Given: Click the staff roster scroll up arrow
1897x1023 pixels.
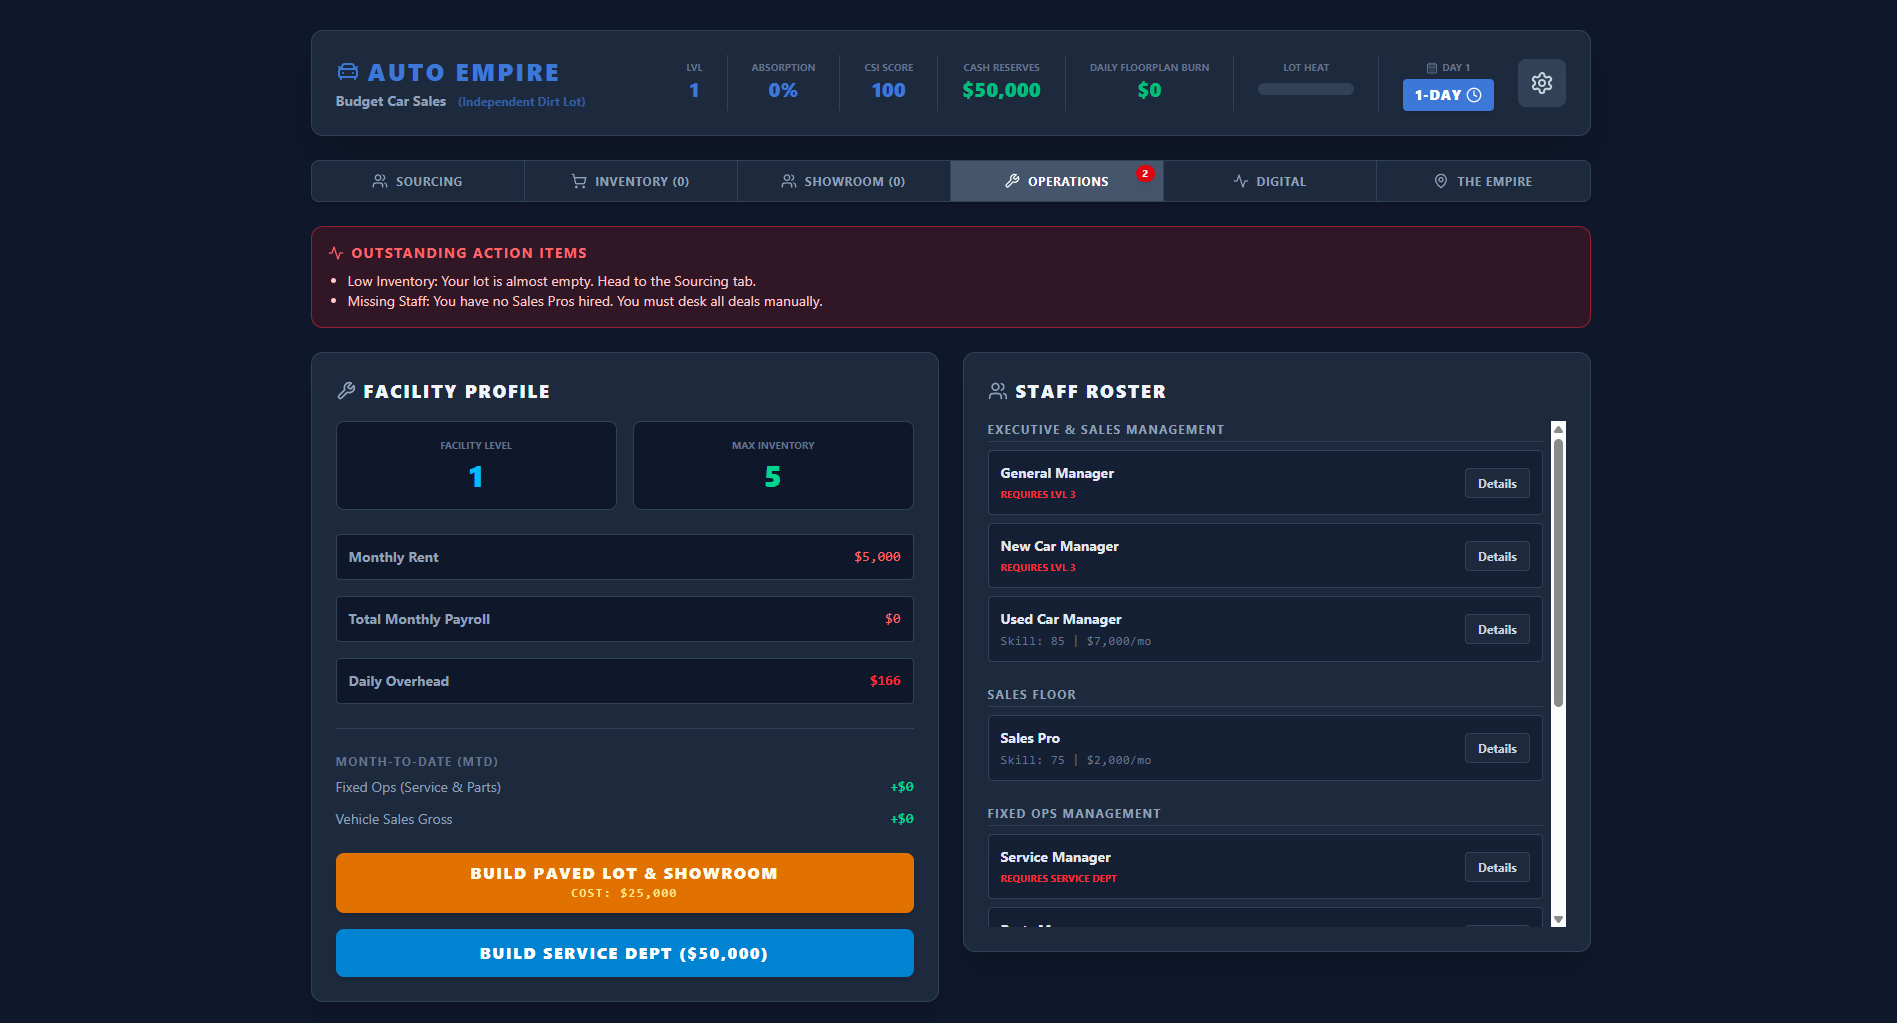Looking at the screenshot, I should pos(1558,429).
